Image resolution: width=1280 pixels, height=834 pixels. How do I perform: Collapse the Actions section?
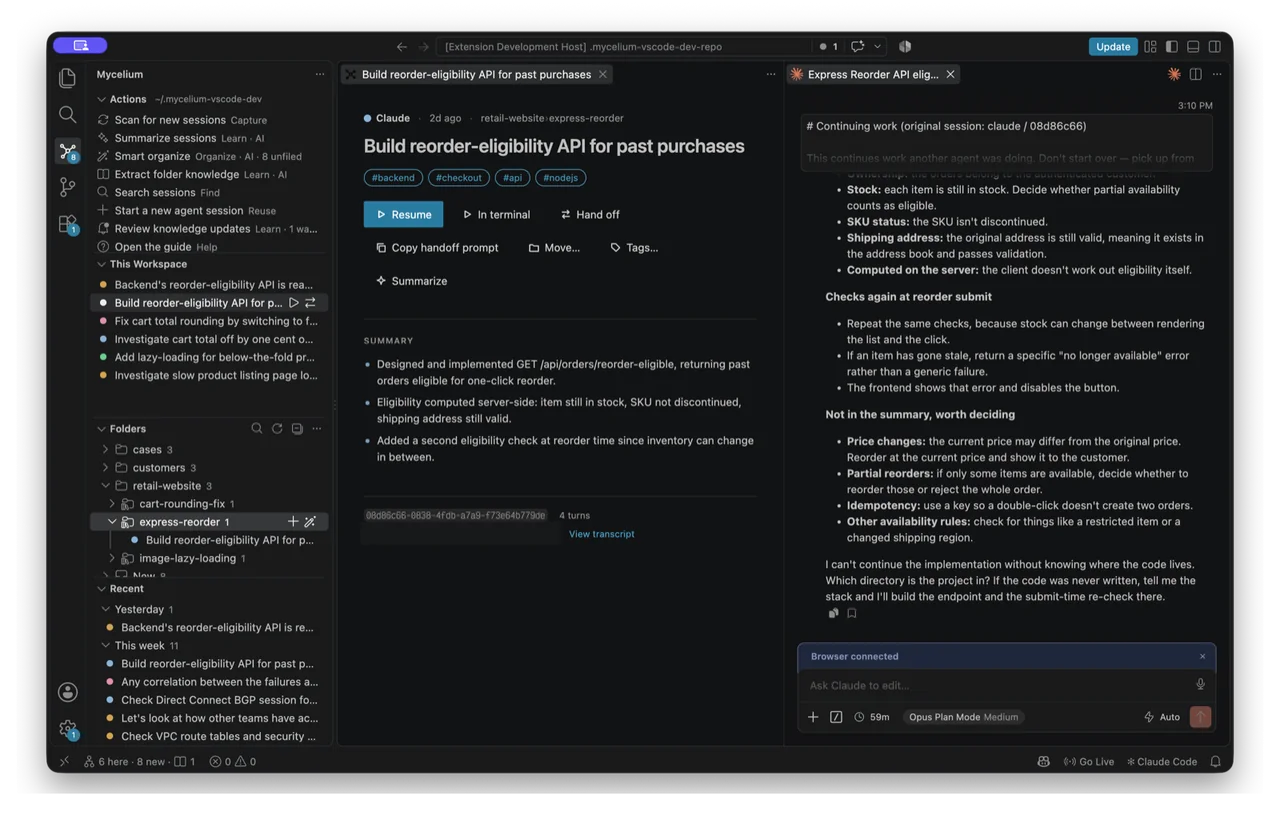pyautogui.click(x=102, y=99)
